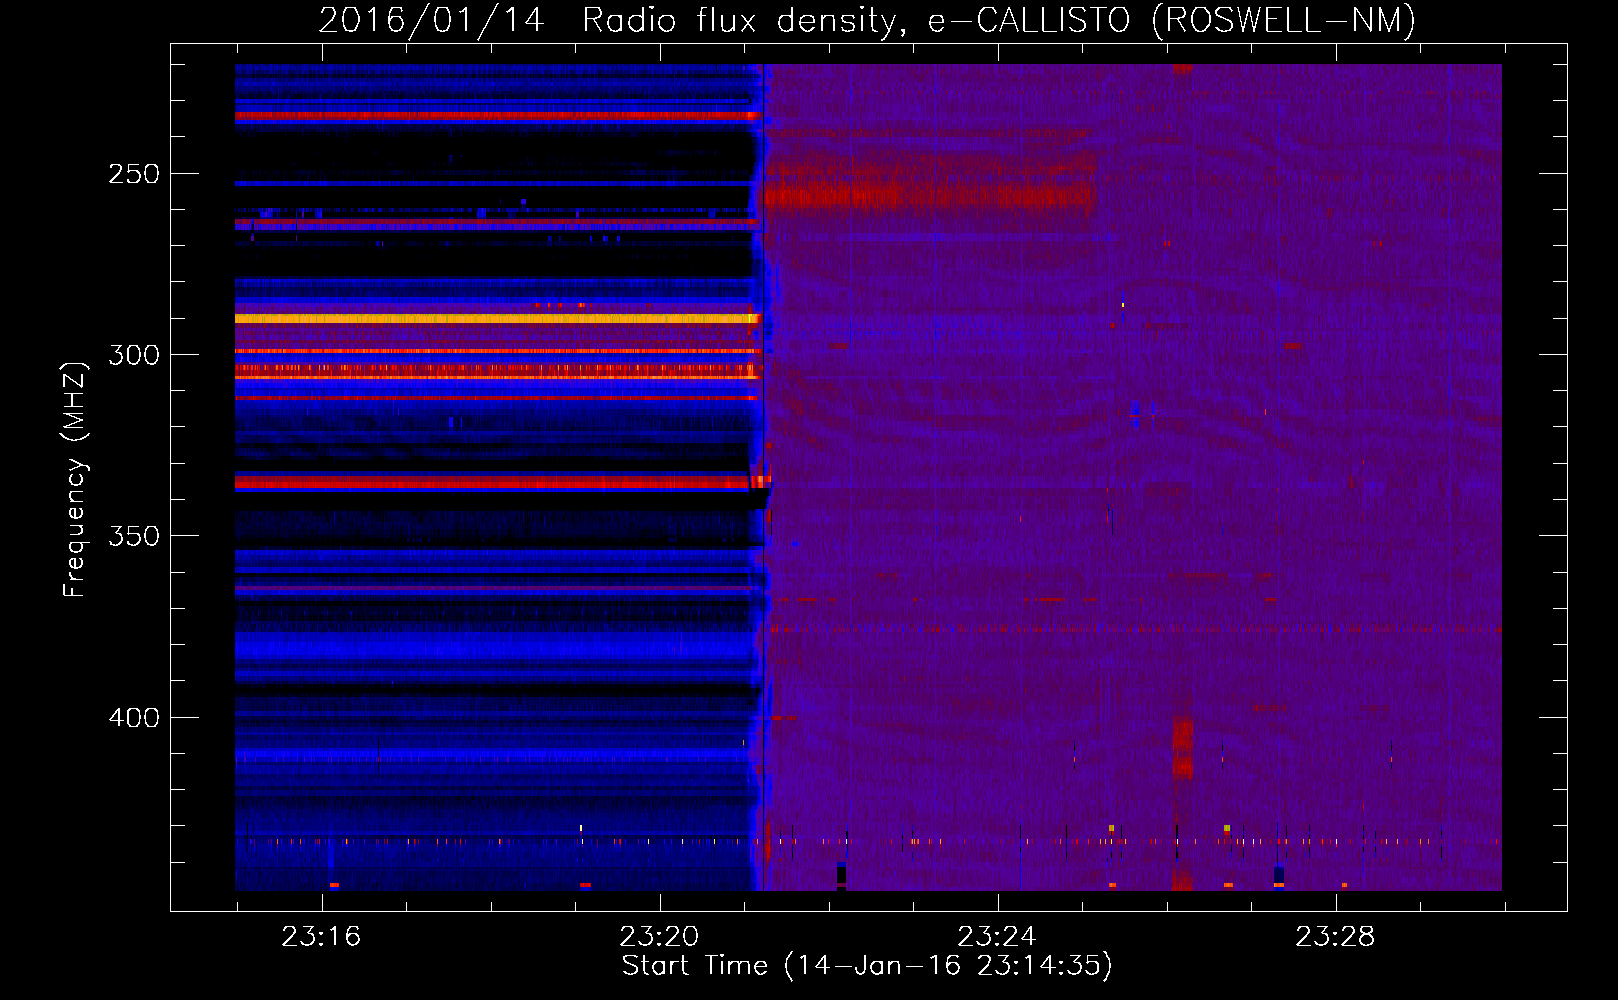
Task: Click the 23:28 time tick label
Action: 1335,937
